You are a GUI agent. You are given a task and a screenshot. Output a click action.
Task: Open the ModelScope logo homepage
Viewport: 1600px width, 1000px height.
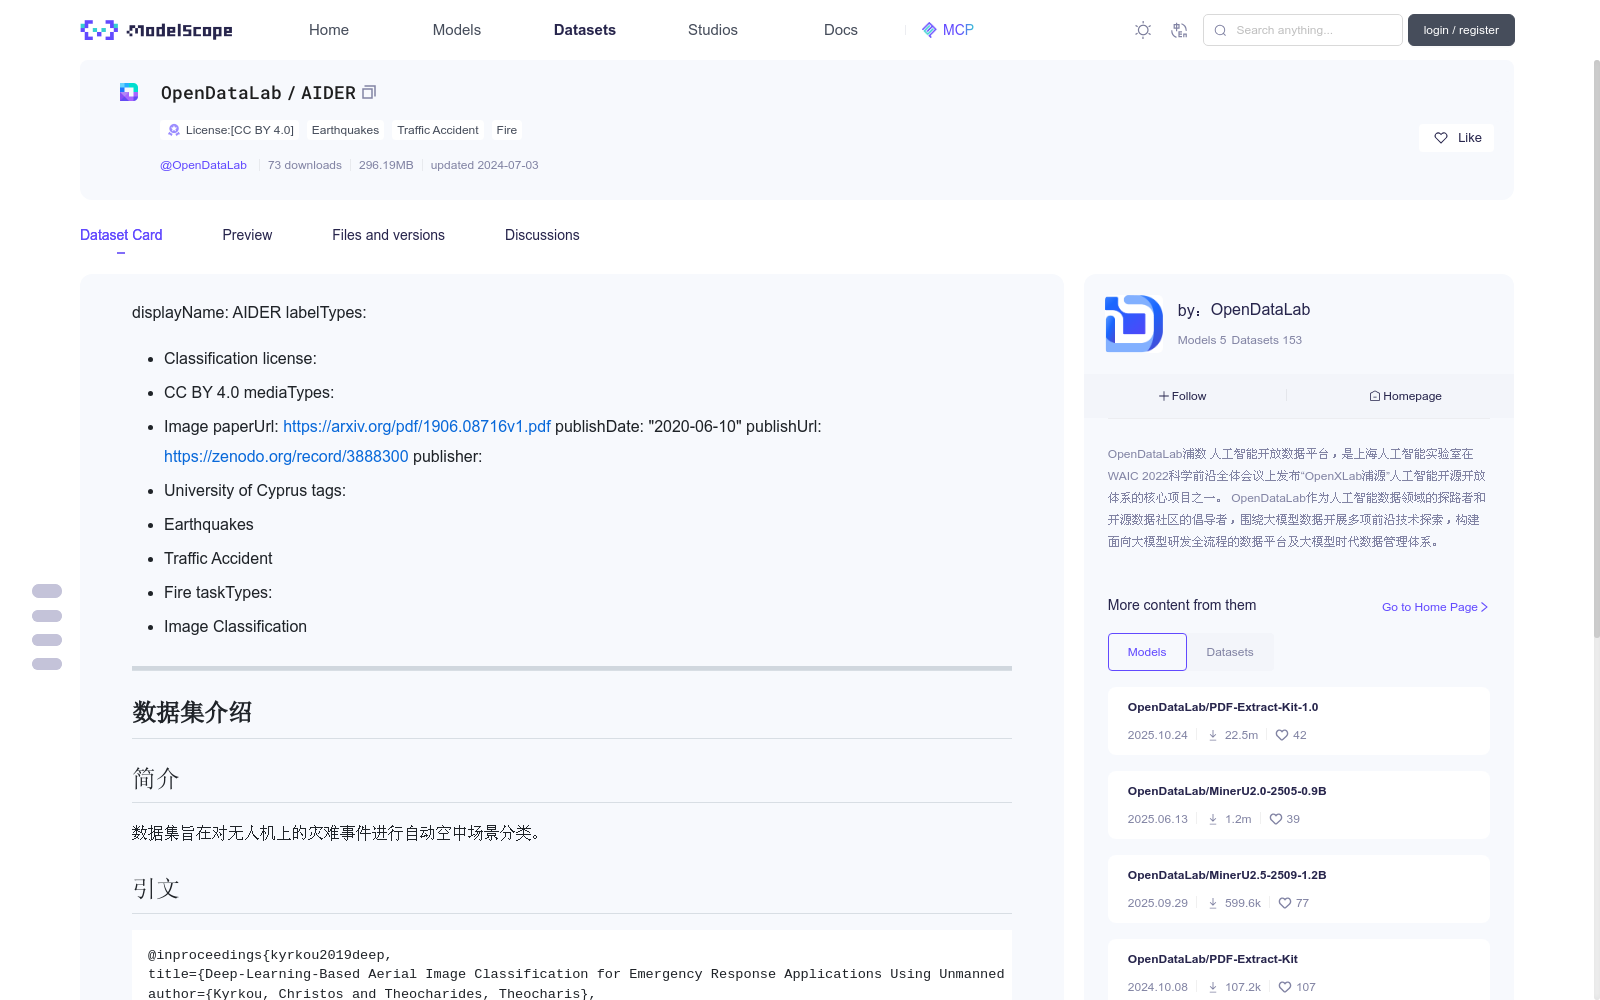point(156,30)
